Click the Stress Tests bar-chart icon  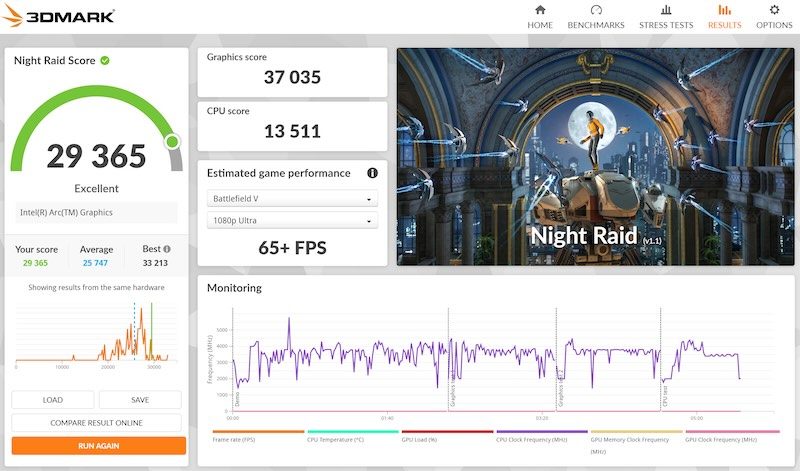coord(666,10)
